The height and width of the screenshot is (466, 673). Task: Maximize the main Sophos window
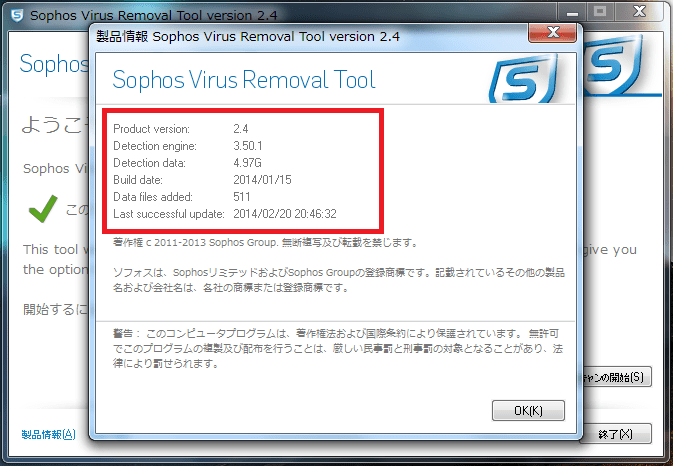[x=600, y=12]
